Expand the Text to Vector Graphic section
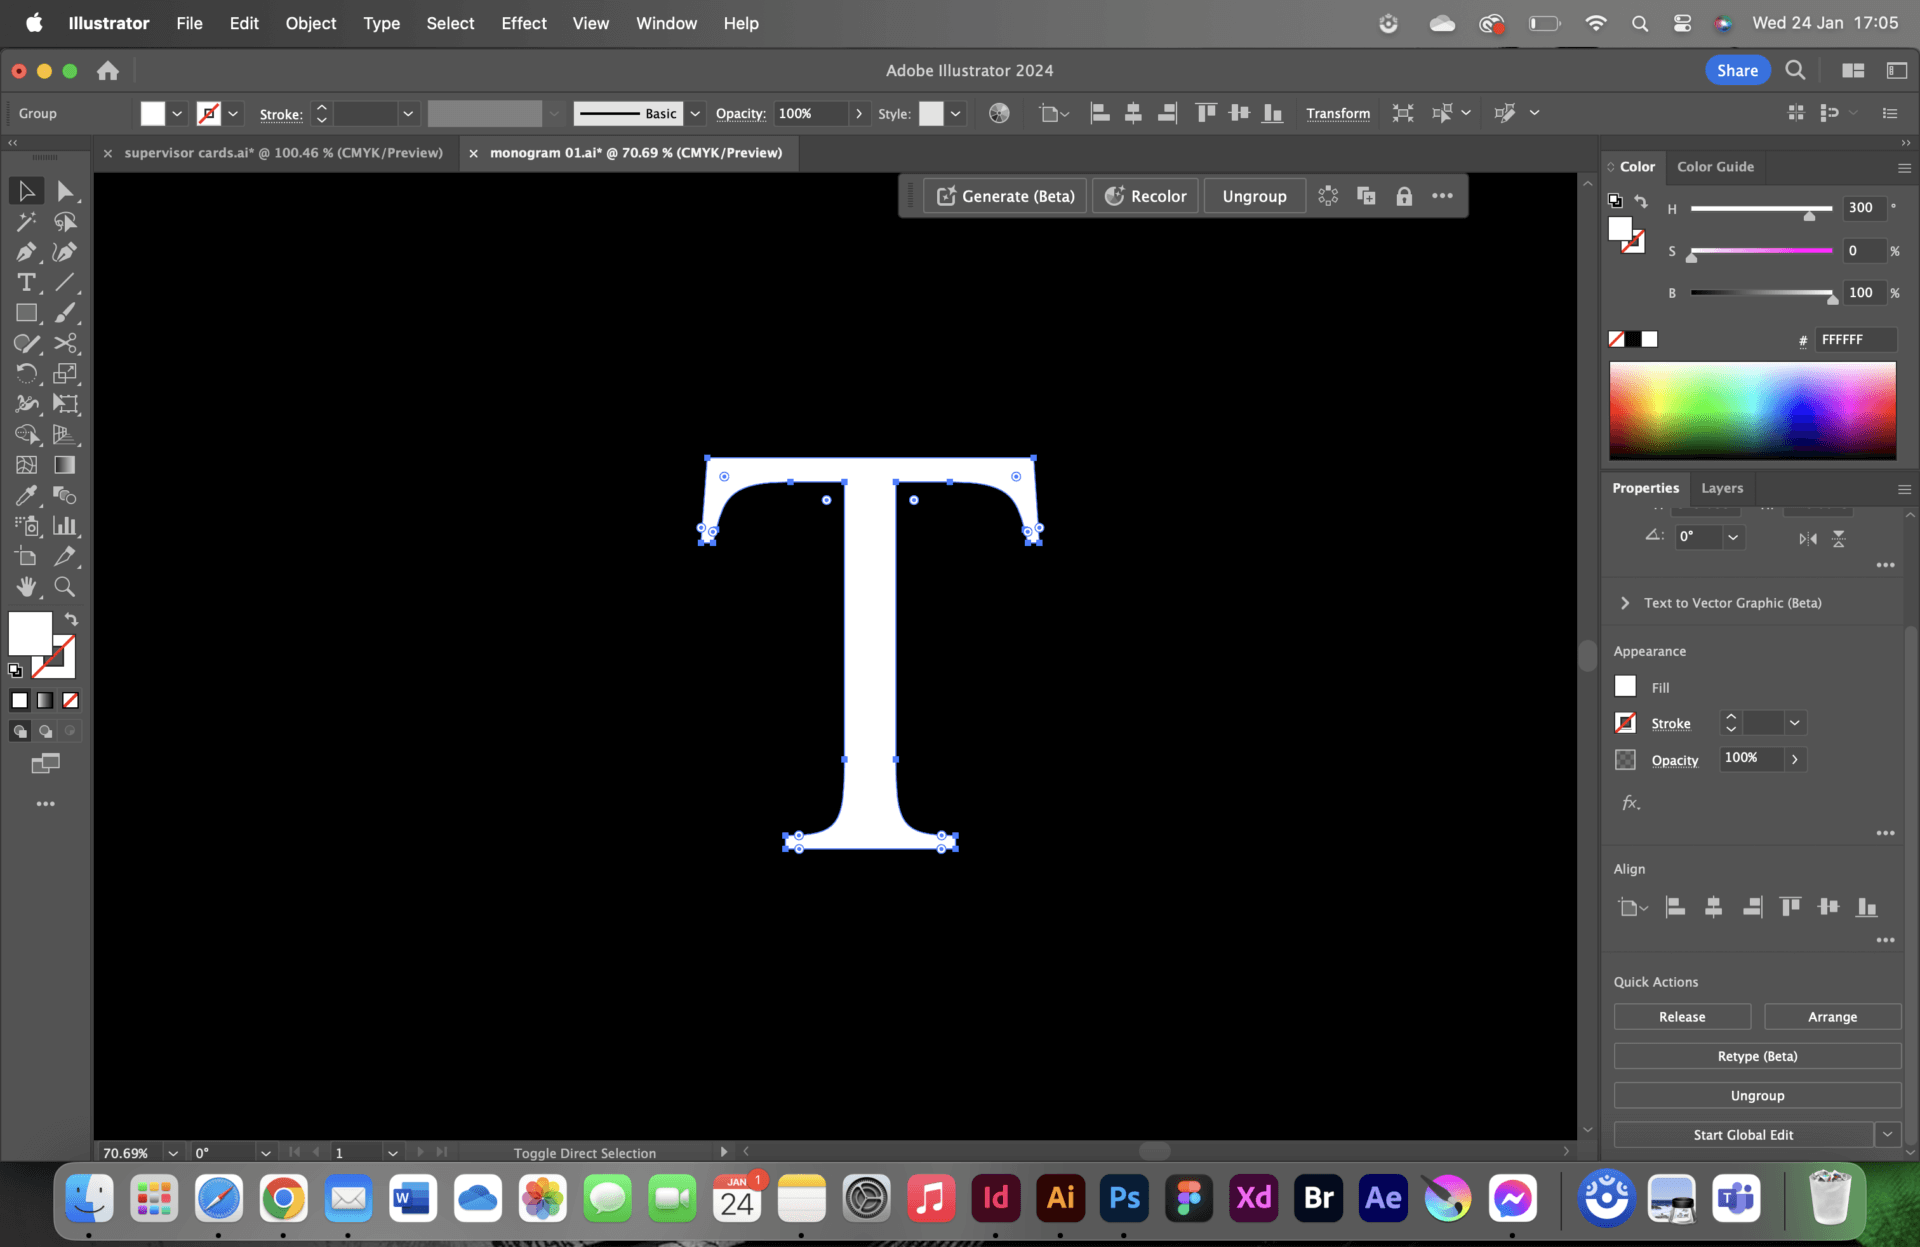 (1625, 603)
